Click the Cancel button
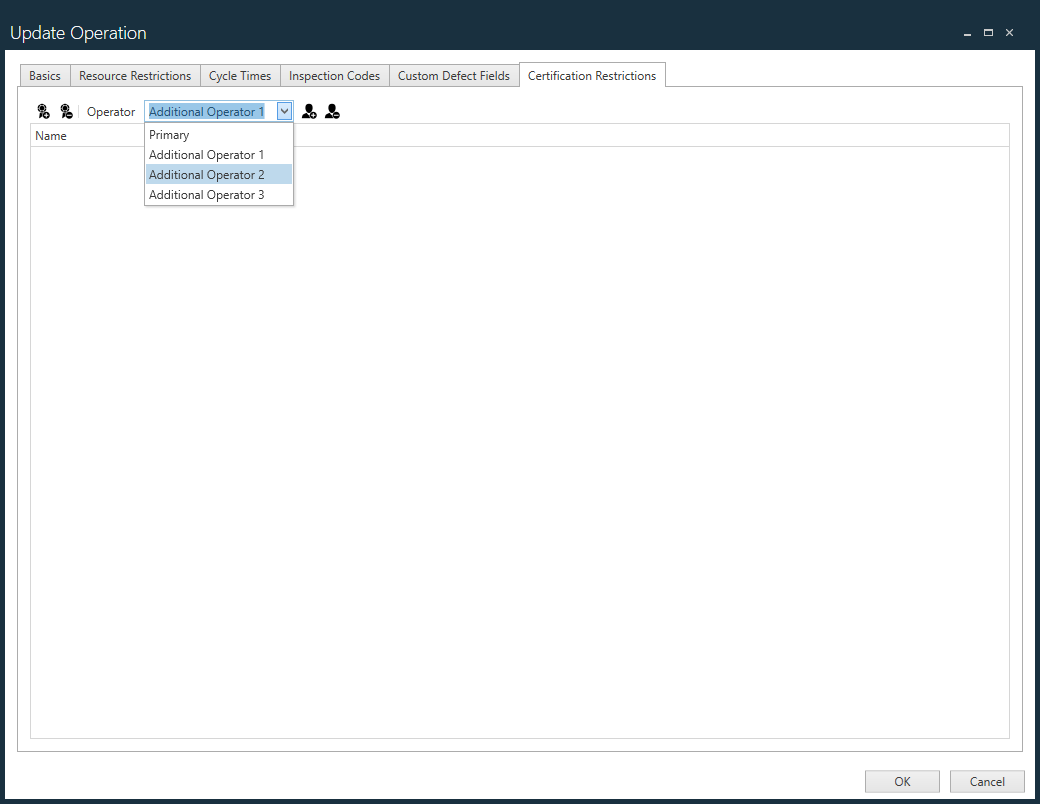 [x=987, y=781]
